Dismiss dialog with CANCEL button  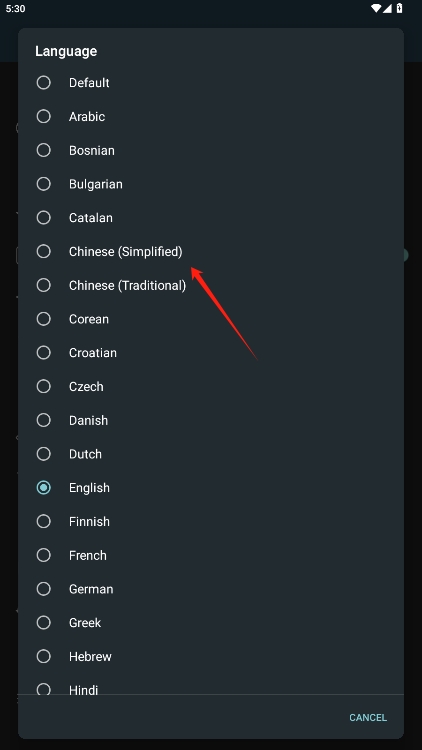pos(368,717)
